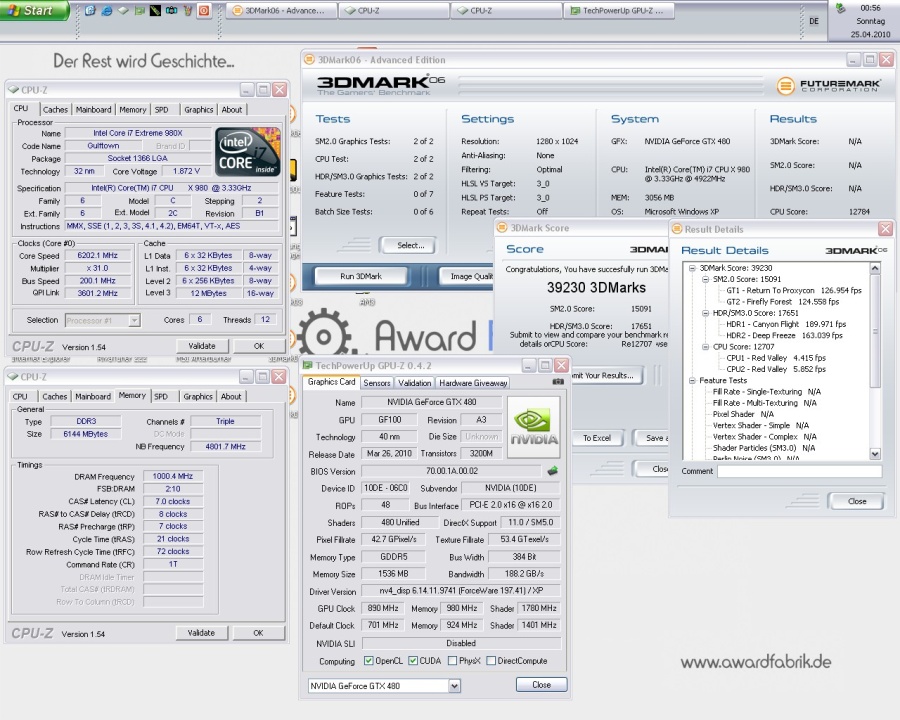Click the 00:56 taskbar clock
This screenshot has height=720, width=900.
(870, 8)
